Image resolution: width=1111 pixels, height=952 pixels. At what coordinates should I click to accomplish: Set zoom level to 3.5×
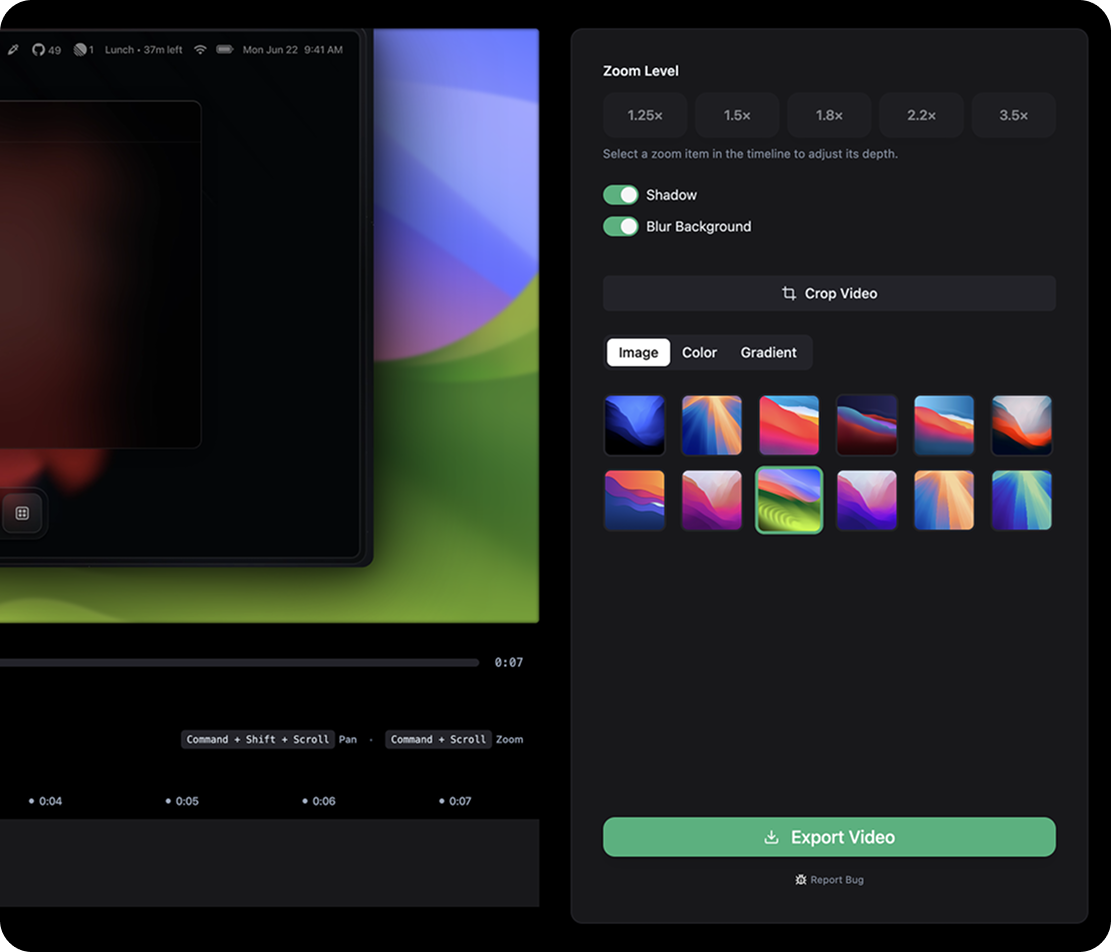coord(1013,115)
